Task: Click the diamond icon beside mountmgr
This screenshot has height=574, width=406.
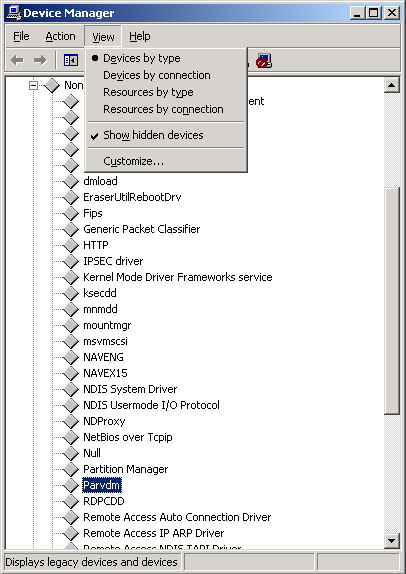Action: pyautogui.click(x=71, y=325)
